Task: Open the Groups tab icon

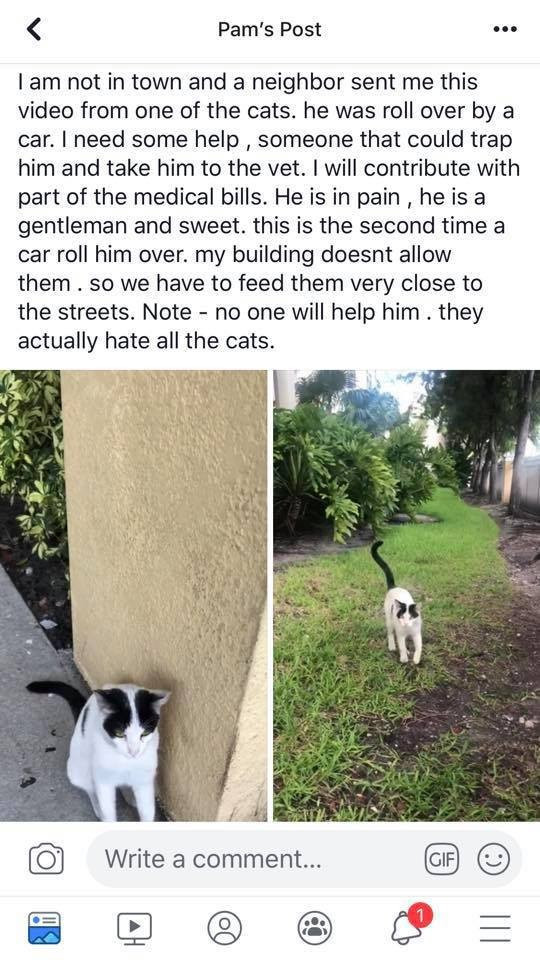Action: click(x=315, y=928)
